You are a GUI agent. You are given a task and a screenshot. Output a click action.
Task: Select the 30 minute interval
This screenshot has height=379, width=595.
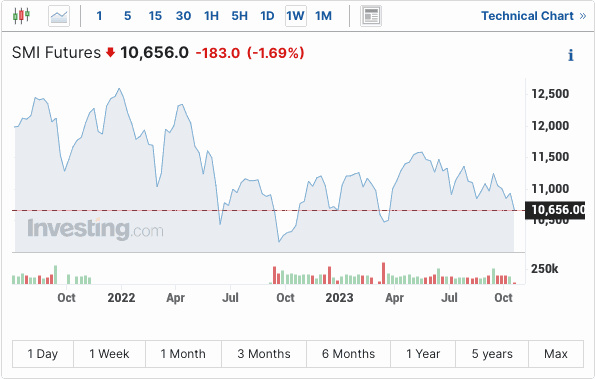183,16
